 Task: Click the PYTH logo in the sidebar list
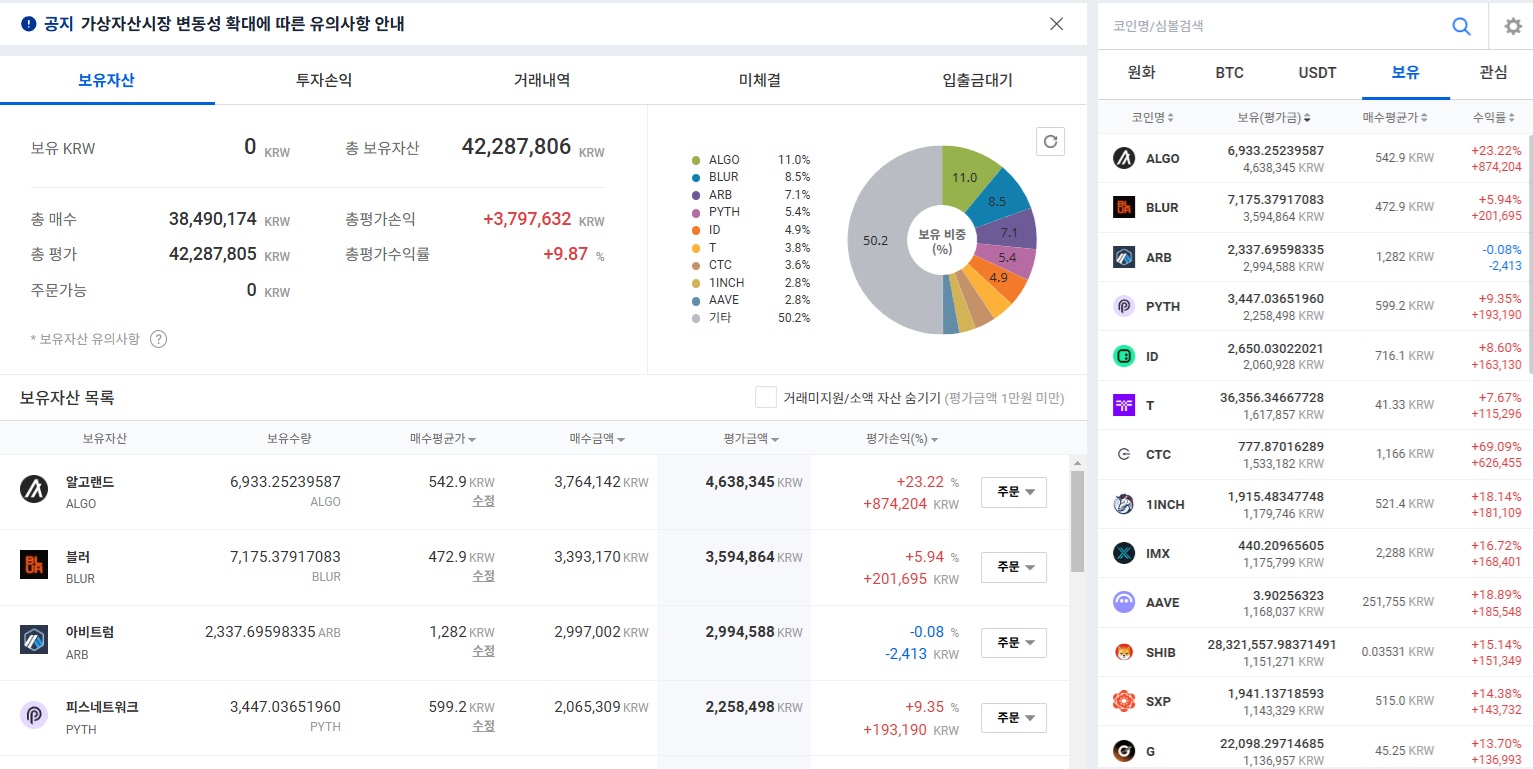1124,306
